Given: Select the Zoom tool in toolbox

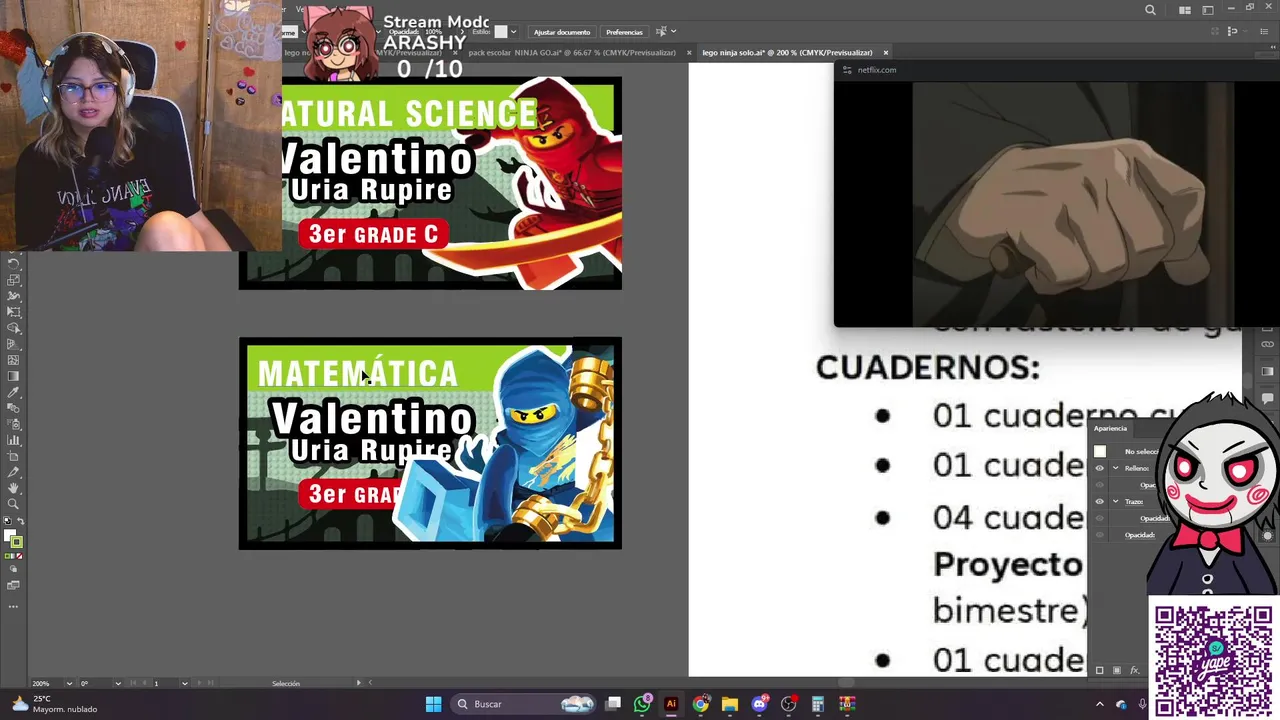Looking at the screenshot, I should pyautogui.click(x=14, y=504).
